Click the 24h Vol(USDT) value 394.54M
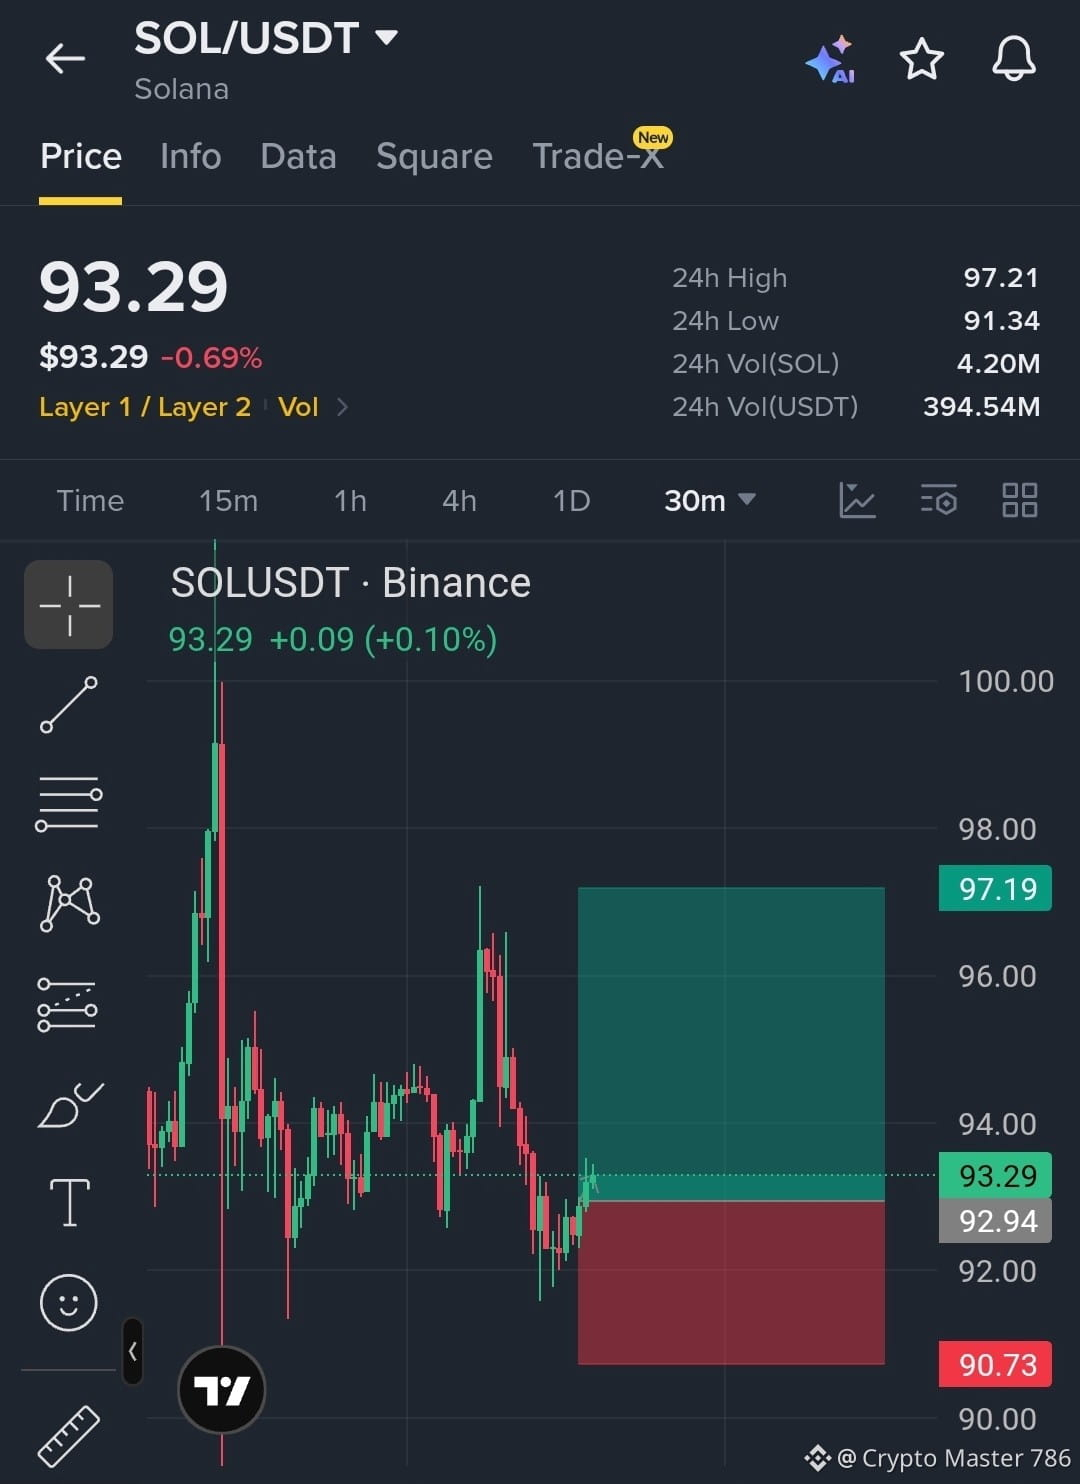This screenshot has height=1484, width=1080. pos(981,407)
